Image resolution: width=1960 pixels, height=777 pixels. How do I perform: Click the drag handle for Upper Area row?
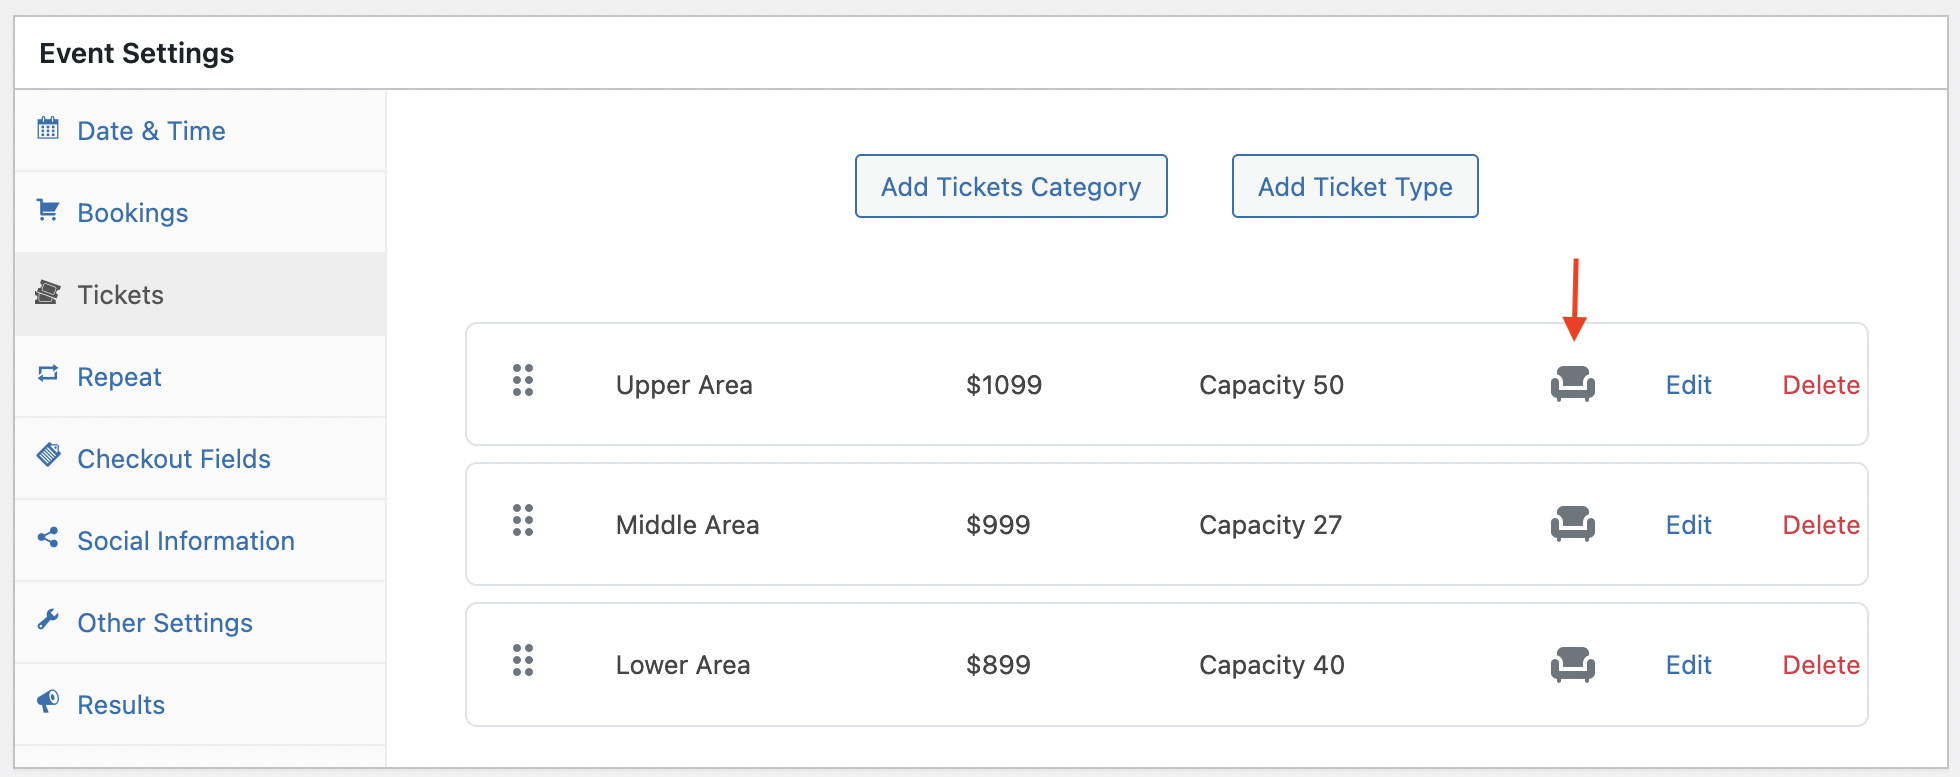coord(522,381)
